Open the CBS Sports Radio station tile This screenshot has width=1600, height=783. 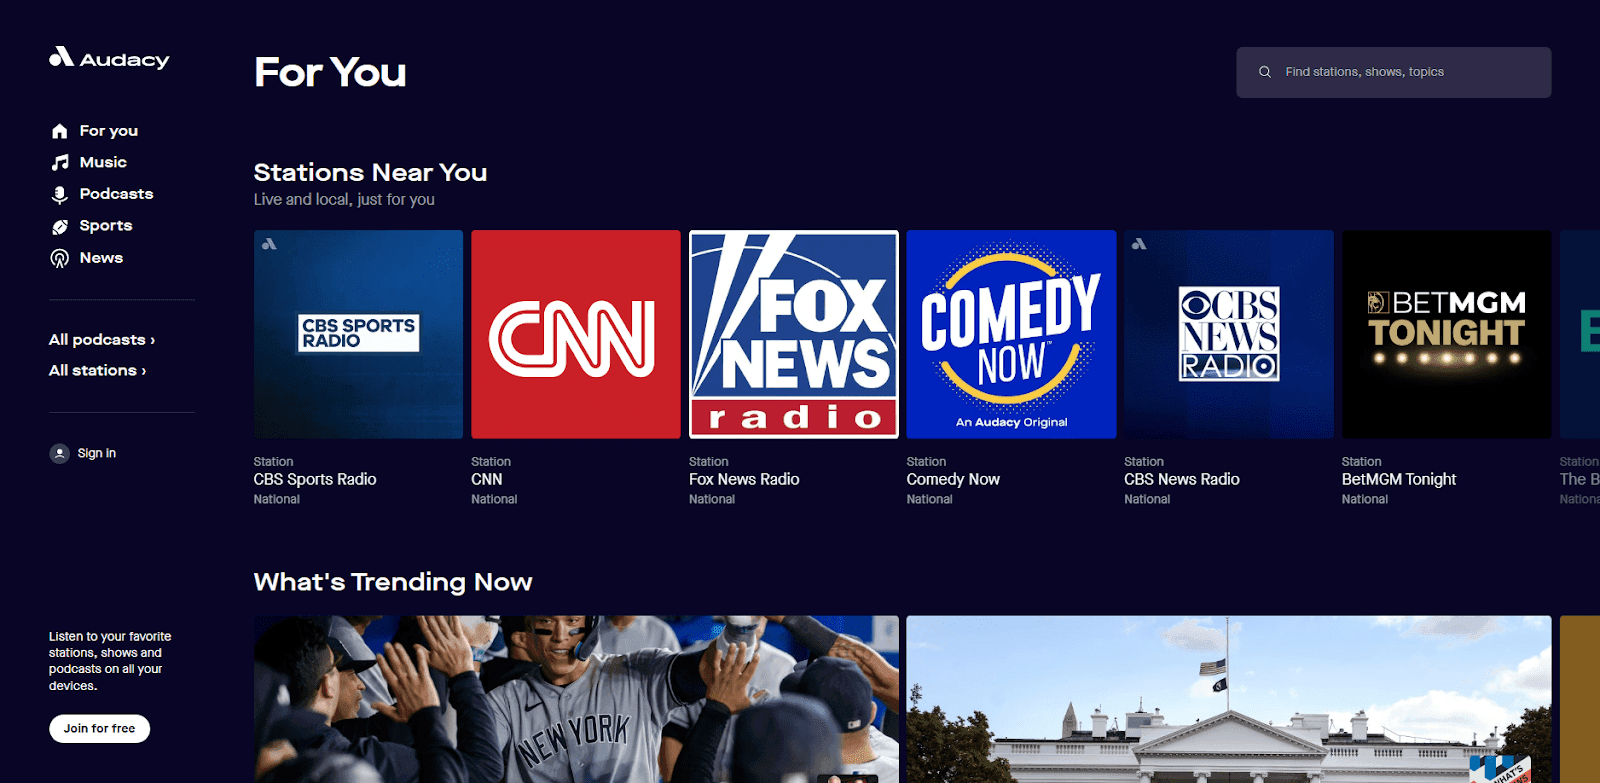[358, 334]
